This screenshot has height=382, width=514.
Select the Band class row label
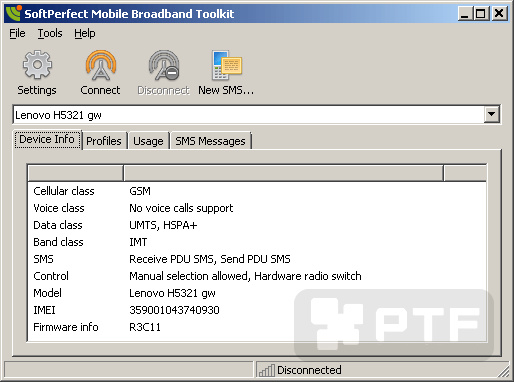pyautogui.click(x=58, y=242)
